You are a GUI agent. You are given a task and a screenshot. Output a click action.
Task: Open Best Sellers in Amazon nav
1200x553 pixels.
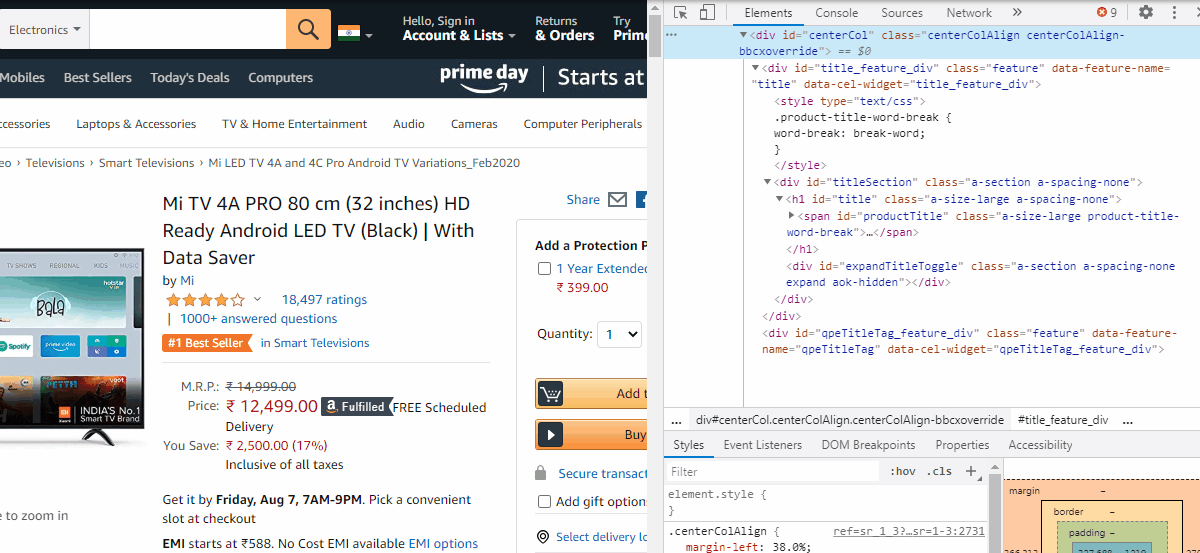click(97, 77)
